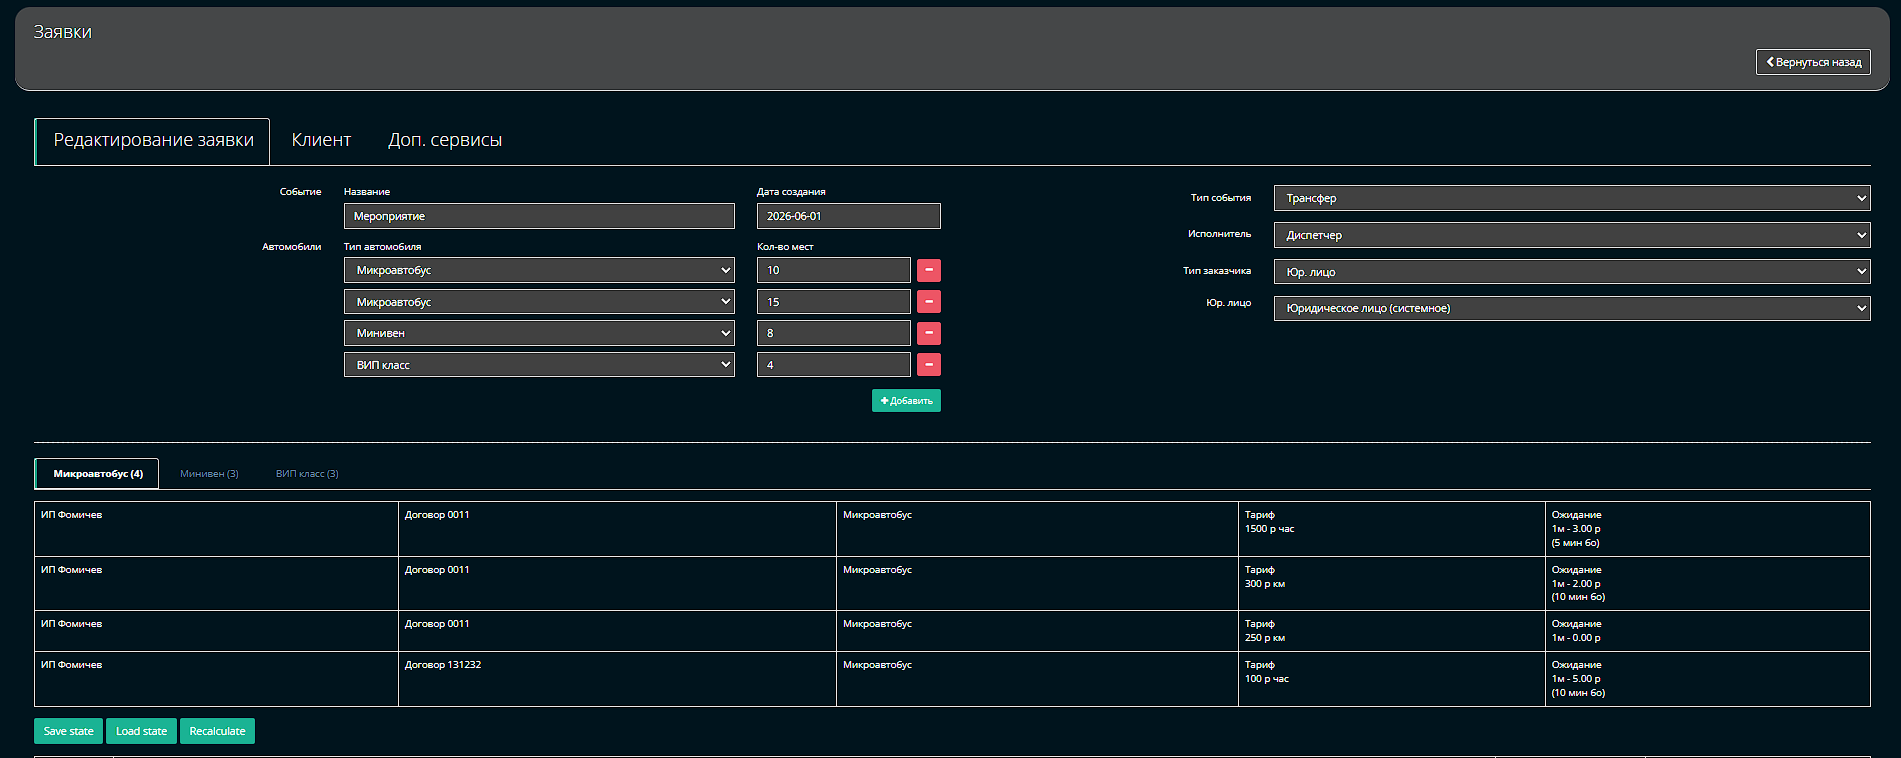Remove the 10-seat Микроавтобус row
Viewport: 1901px width, 758px height.
tap(928, 270)
